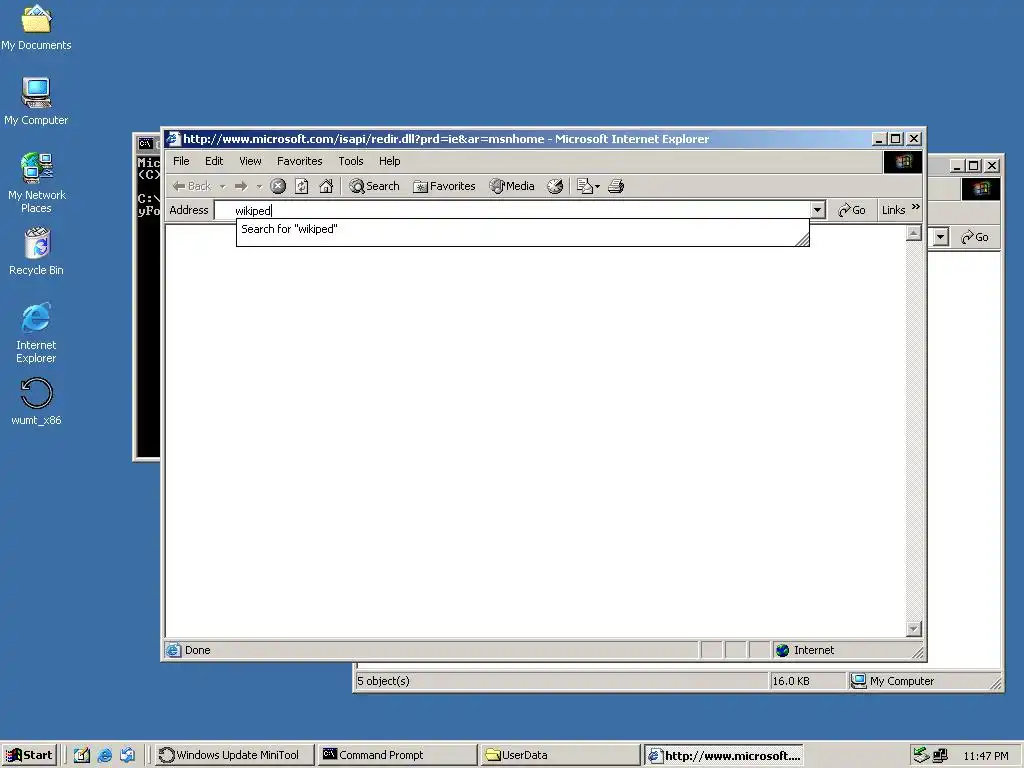
Task: Click the Start button
Action: 29,755
